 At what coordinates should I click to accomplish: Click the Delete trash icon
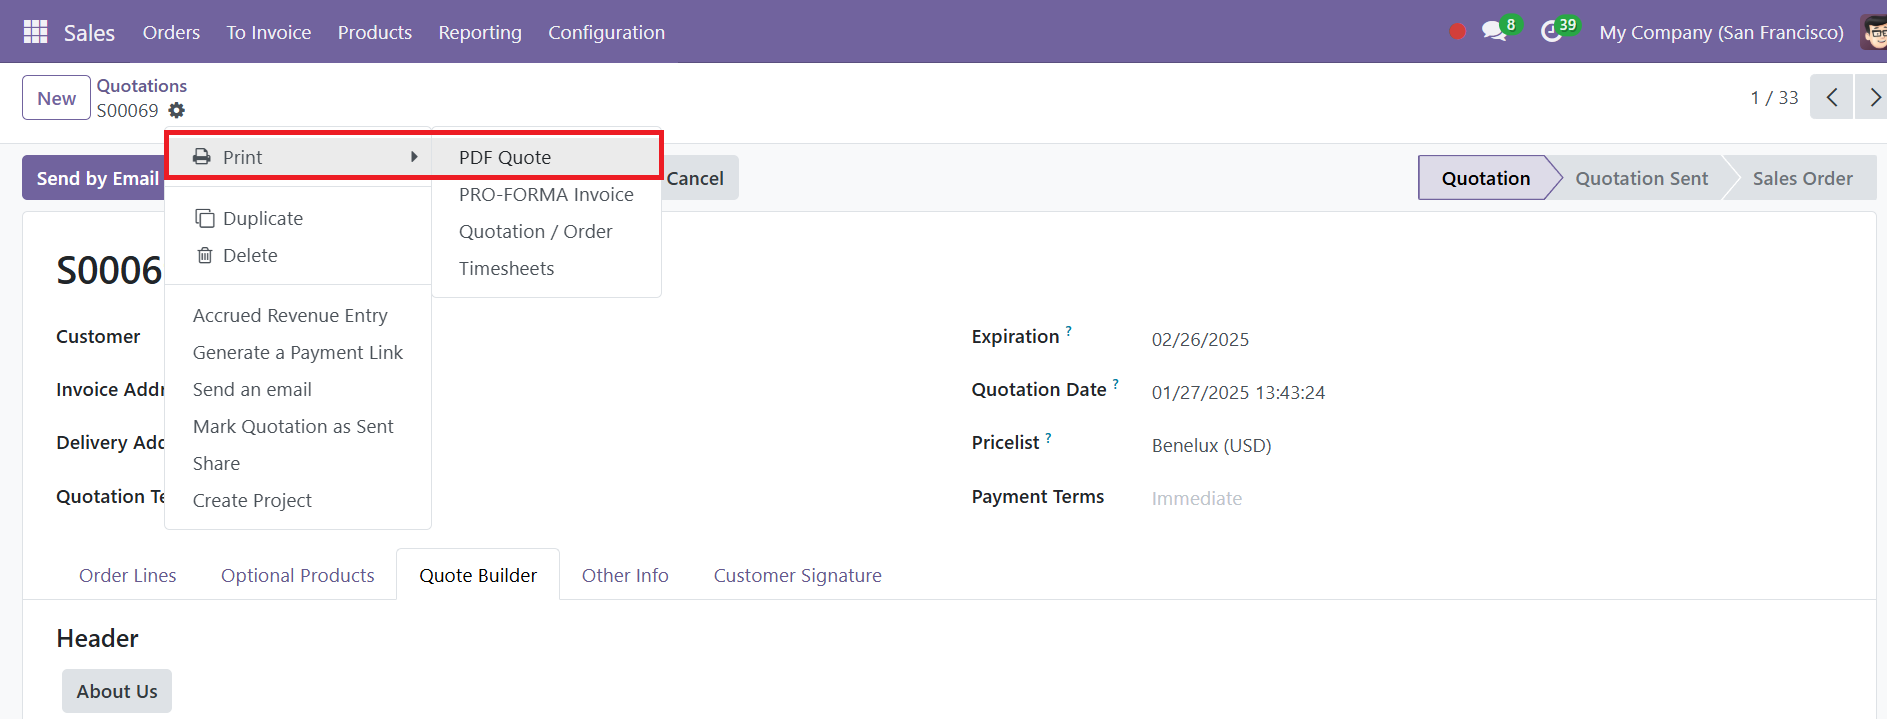(x=205, y=255)
